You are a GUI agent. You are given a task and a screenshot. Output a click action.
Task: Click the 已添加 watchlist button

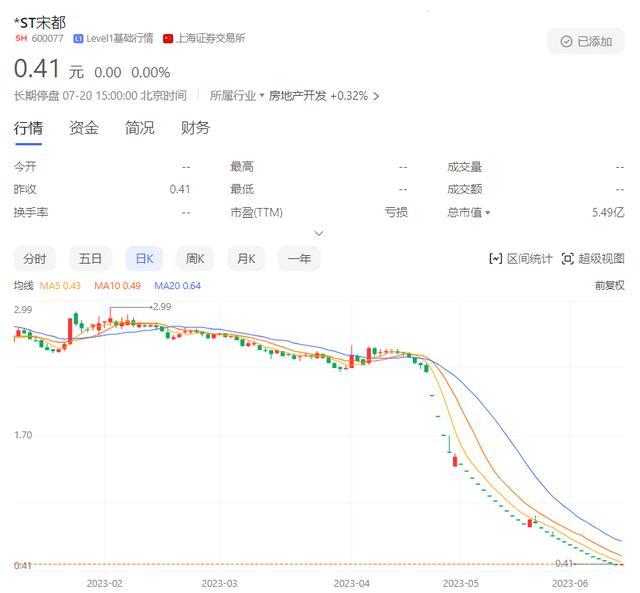(x=585, y=41)
